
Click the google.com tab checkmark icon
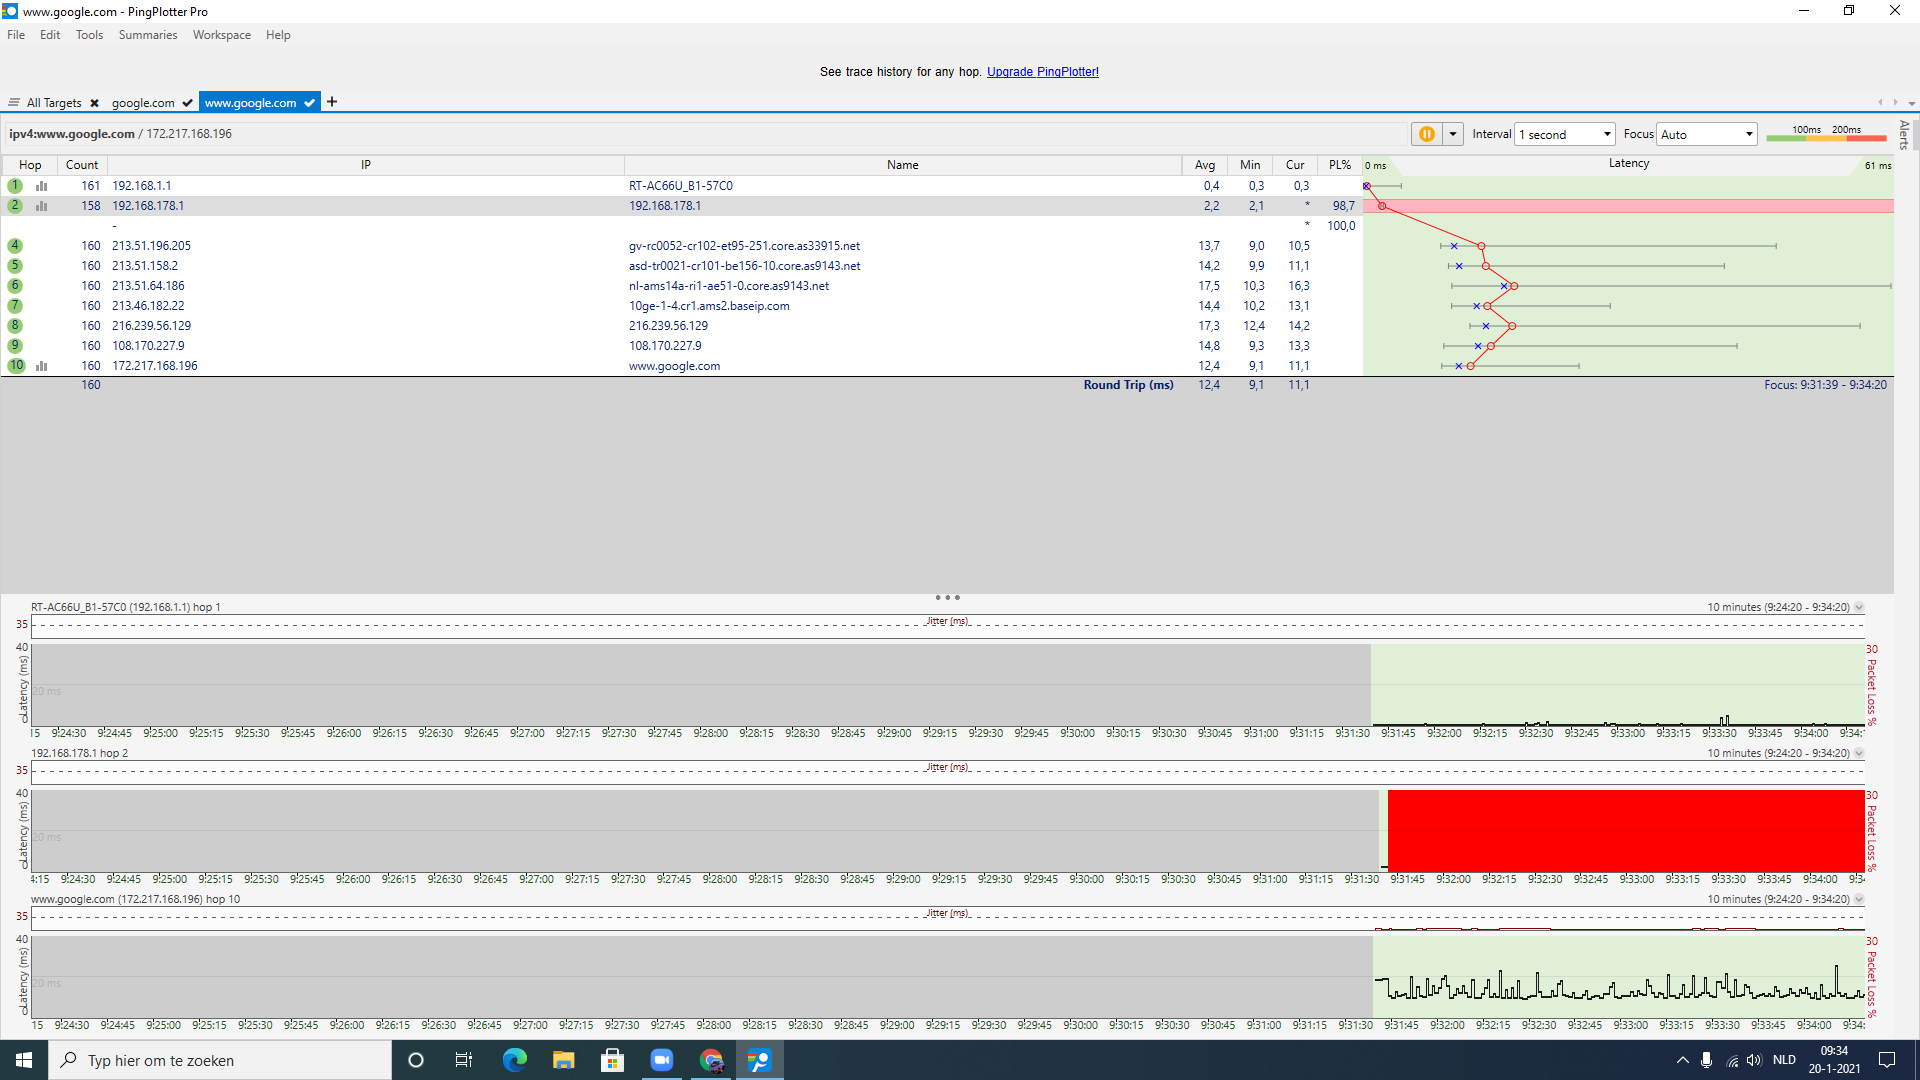(x=187, y=103)
